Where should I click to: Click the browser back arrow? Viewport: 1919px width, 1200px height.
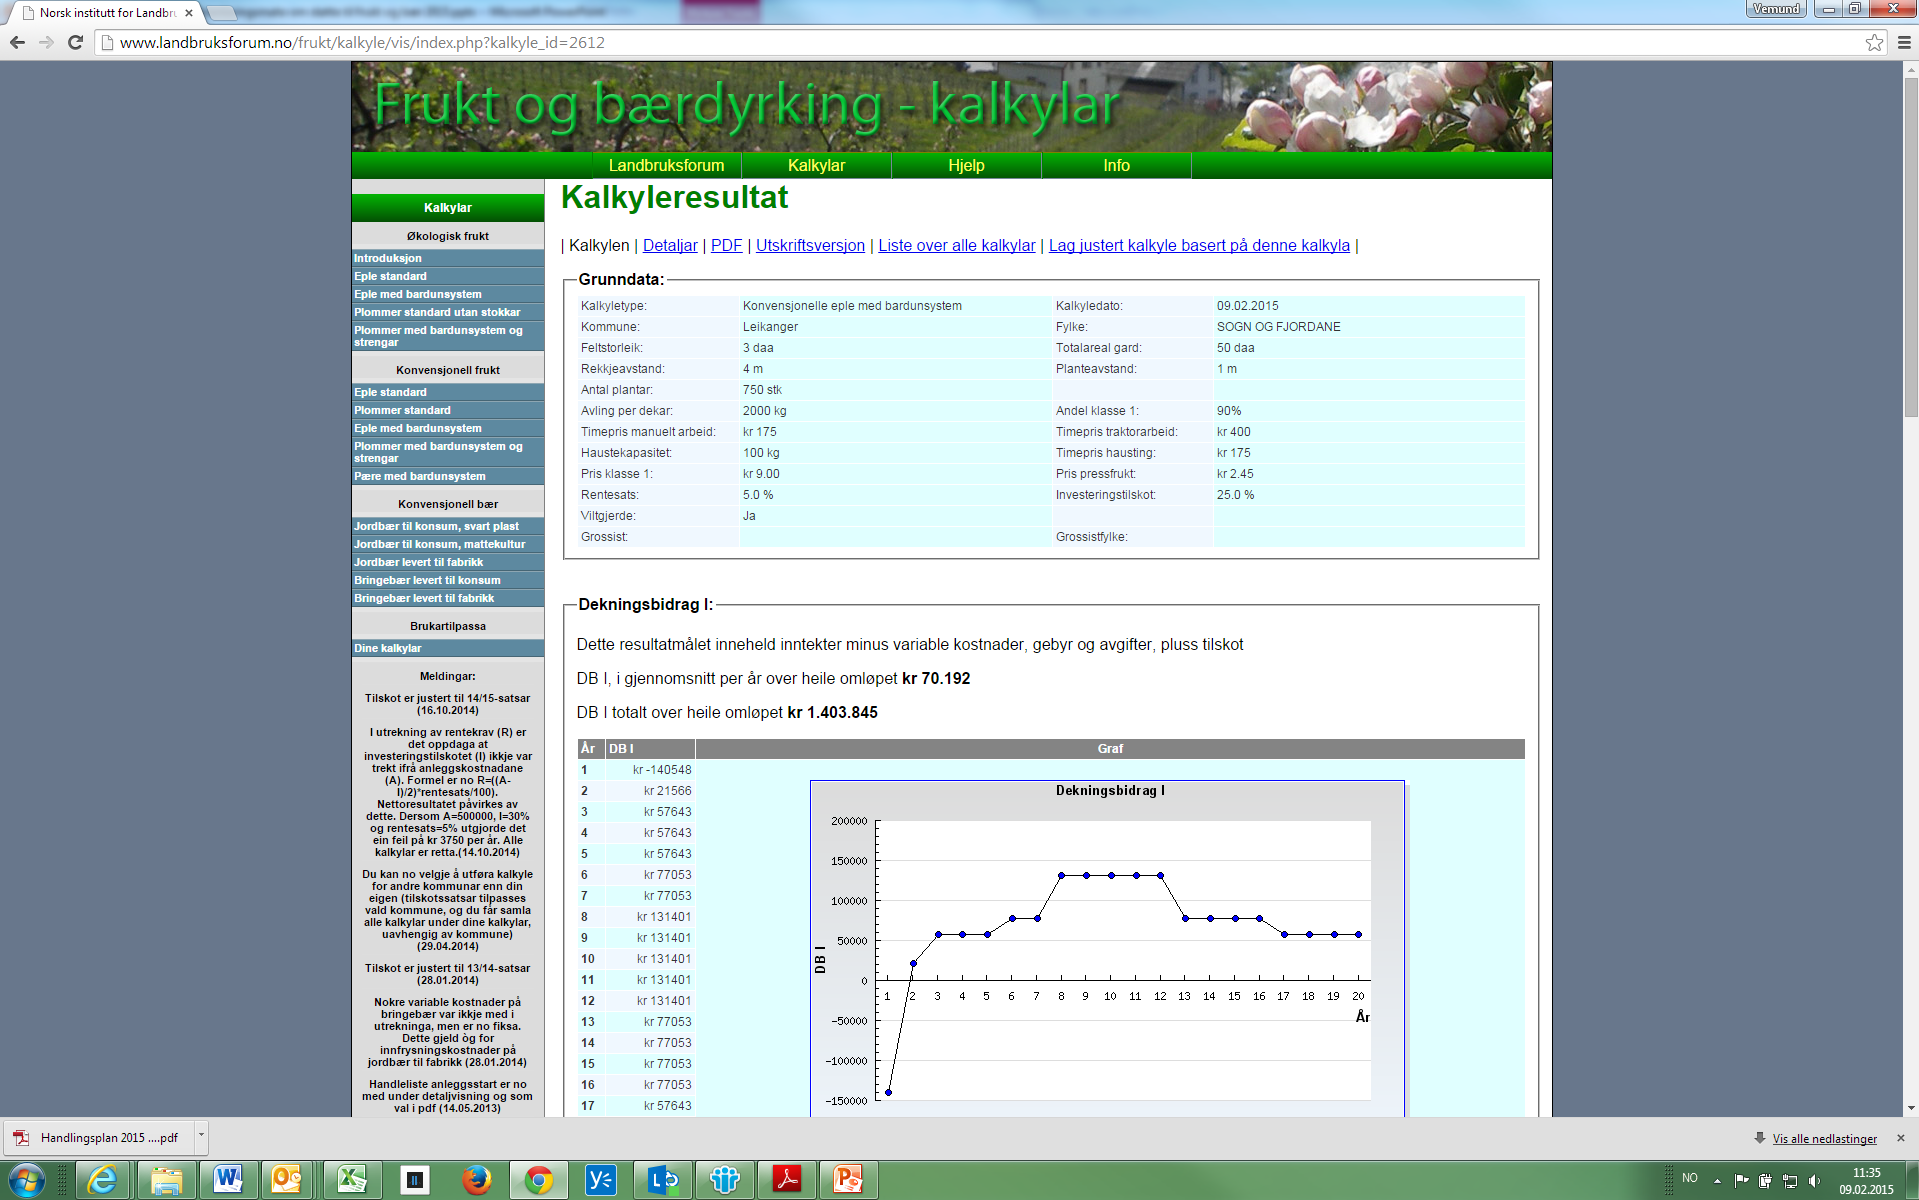pos(17,42)
